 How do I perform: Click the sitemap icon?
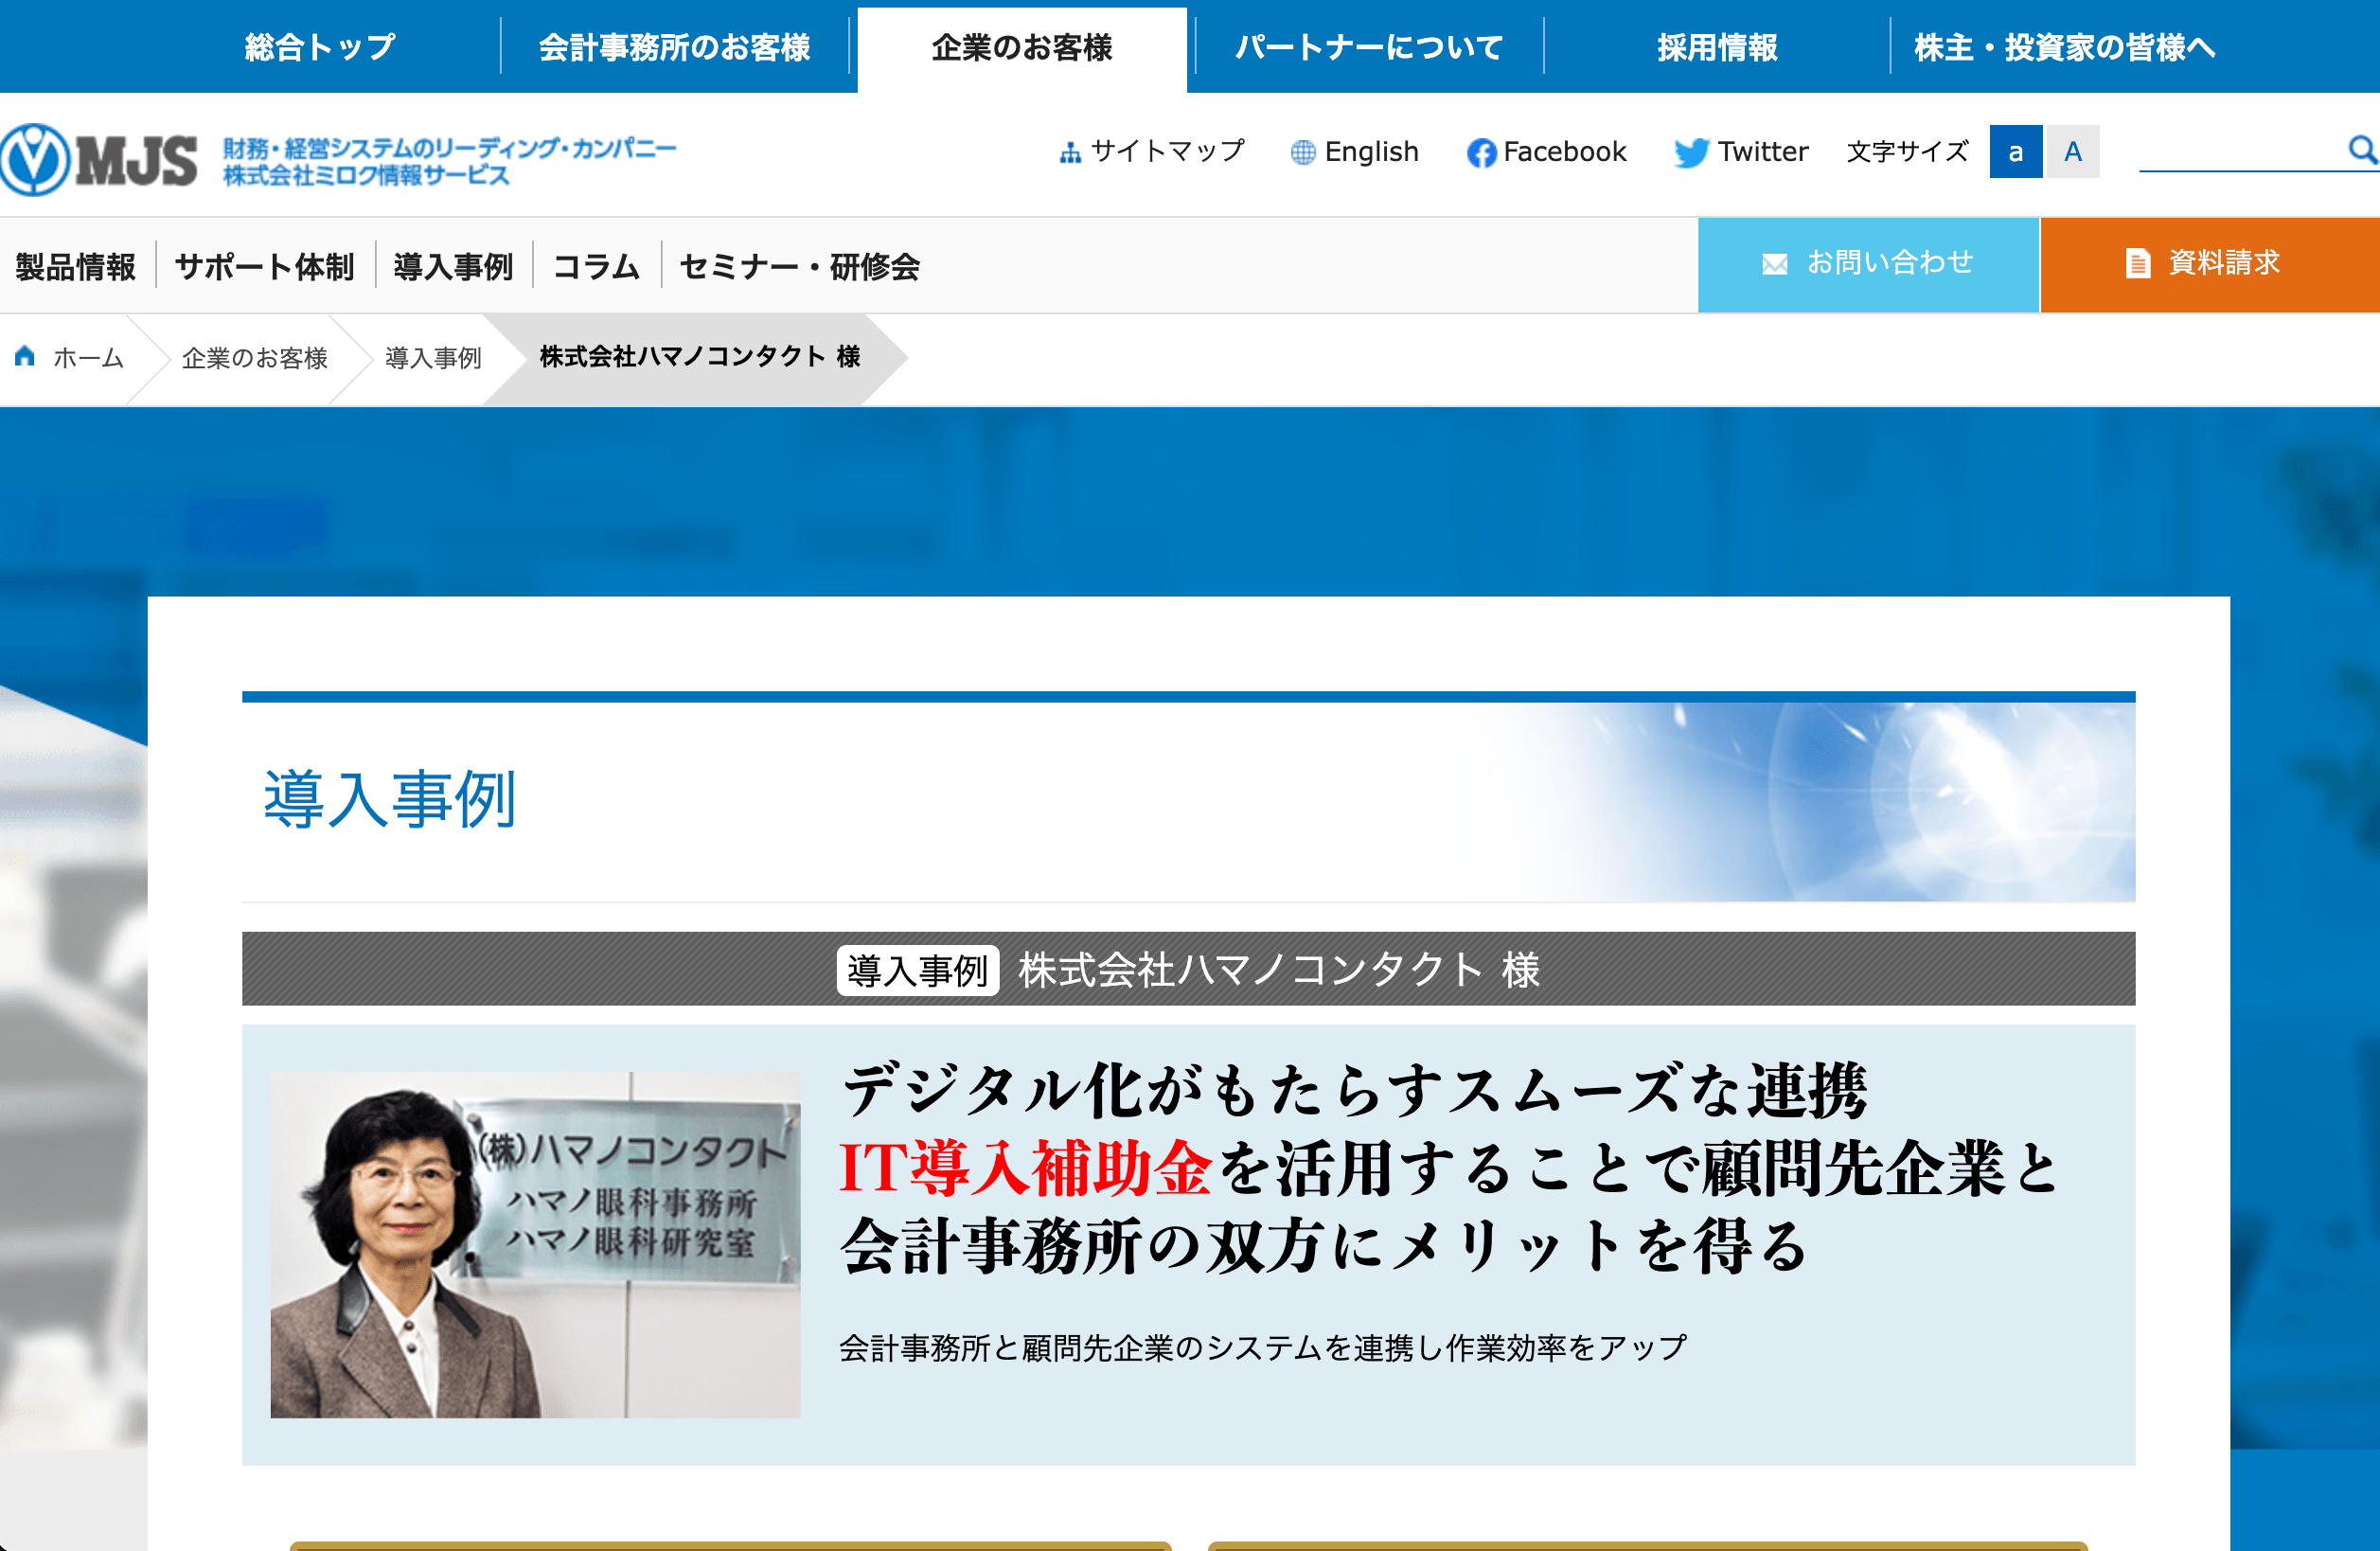click(x=1070, y=152)
